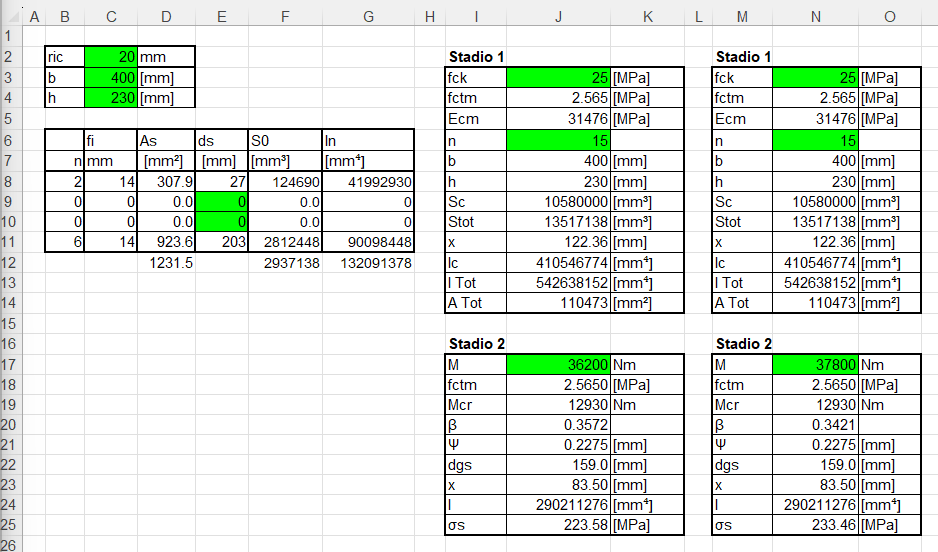Select row header 17
This screenshot has height=552, width=938.
[10, 365]
